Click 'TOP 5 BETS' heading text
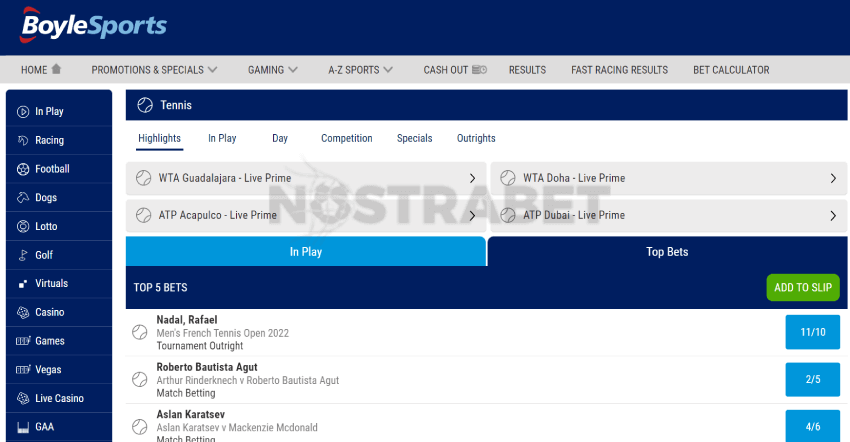Viewport: 850px width, 442px height. pos(160,287)
